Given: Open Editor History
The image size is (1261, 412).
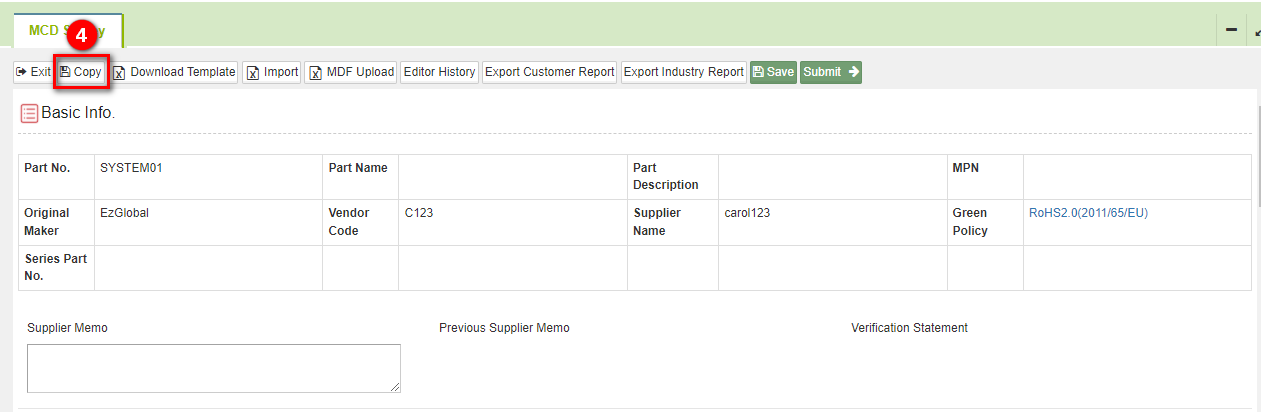Looking at the screenshot, I should (439, 72).
